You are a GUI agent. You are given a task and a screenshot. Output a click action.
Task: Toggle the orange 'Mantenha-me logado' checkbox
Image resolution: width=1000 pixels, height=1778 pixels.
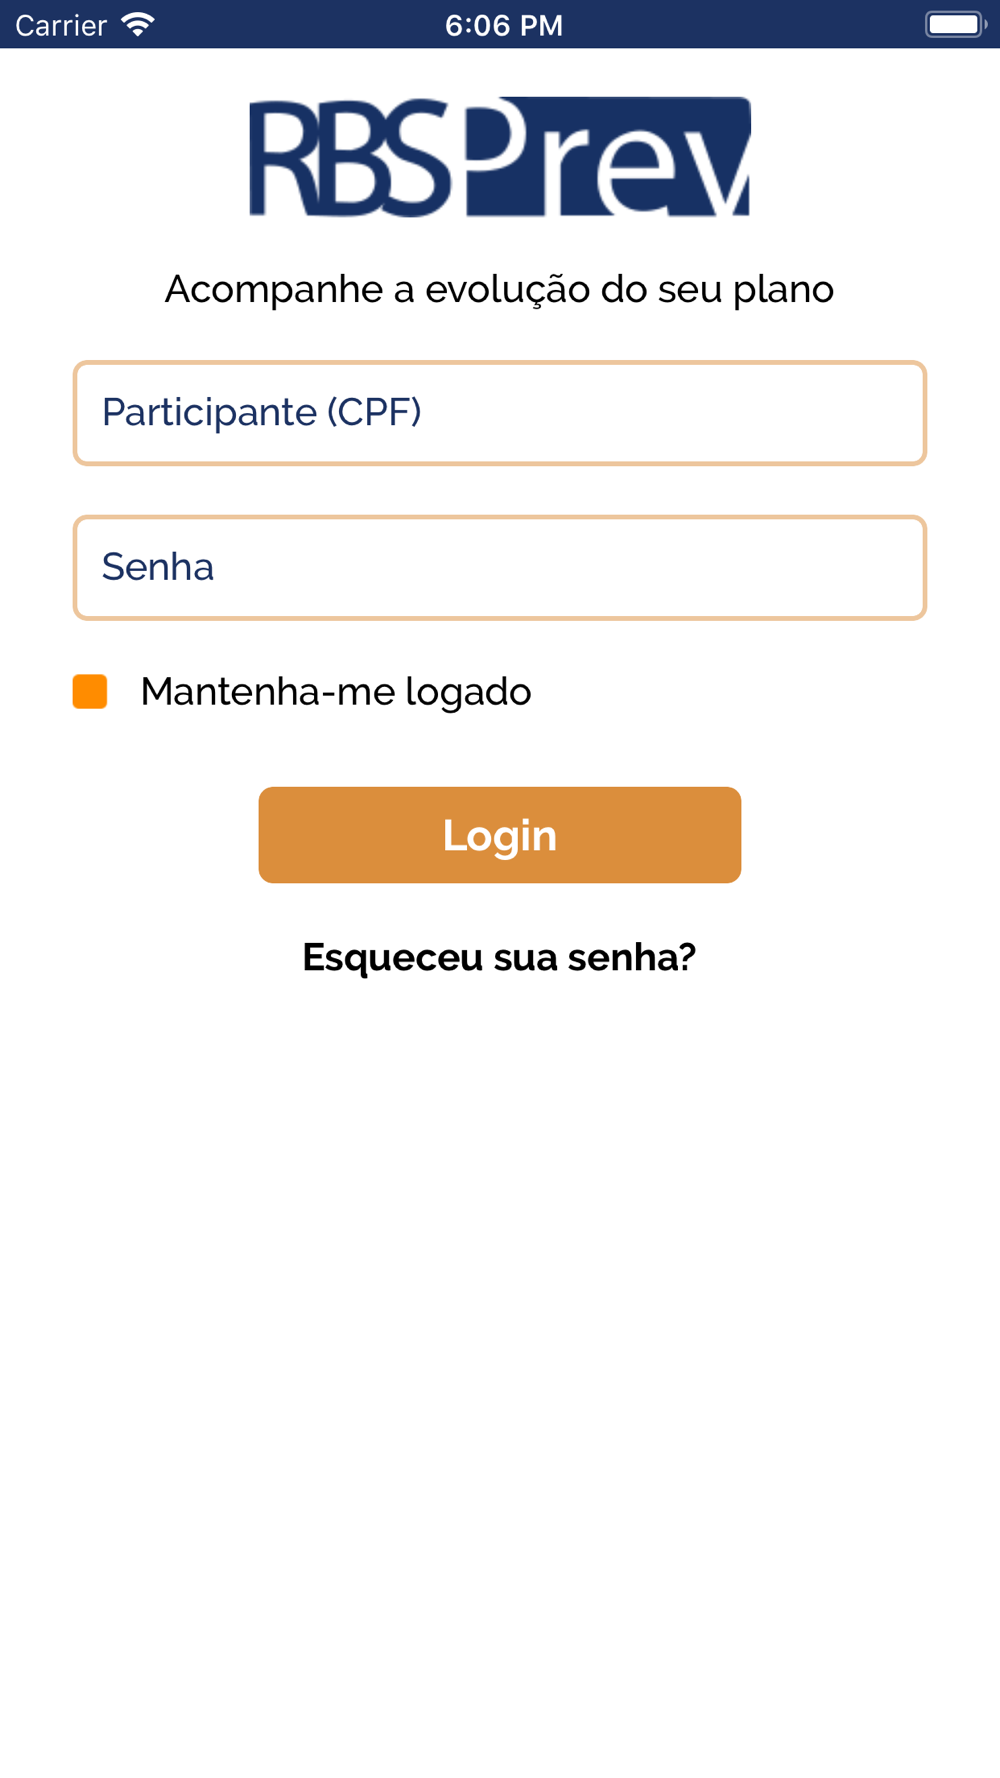[90, 691]
